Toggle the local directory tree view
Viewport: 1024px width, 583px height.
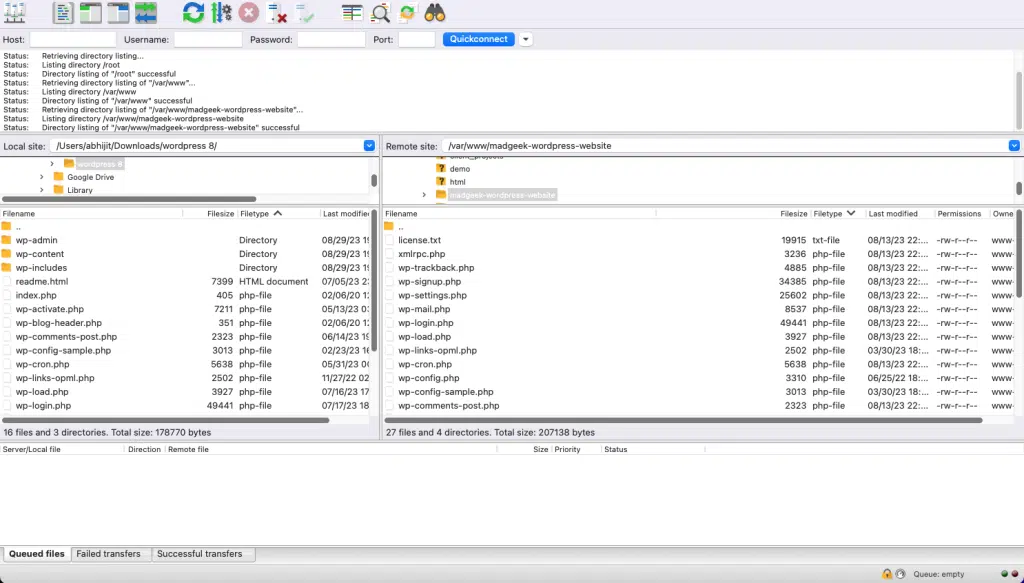tap(91, 13)
